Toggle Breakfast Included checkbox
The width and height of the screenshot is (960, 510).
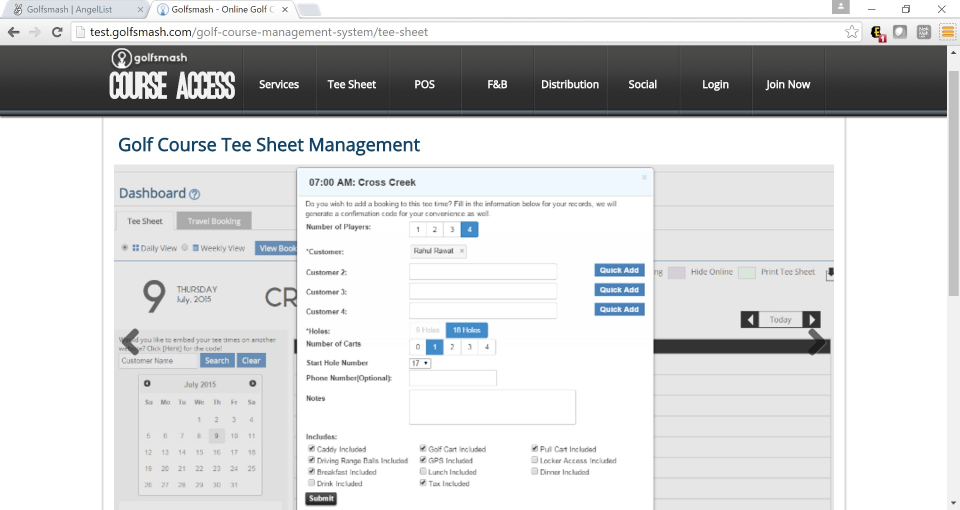[x=312, y=471]
